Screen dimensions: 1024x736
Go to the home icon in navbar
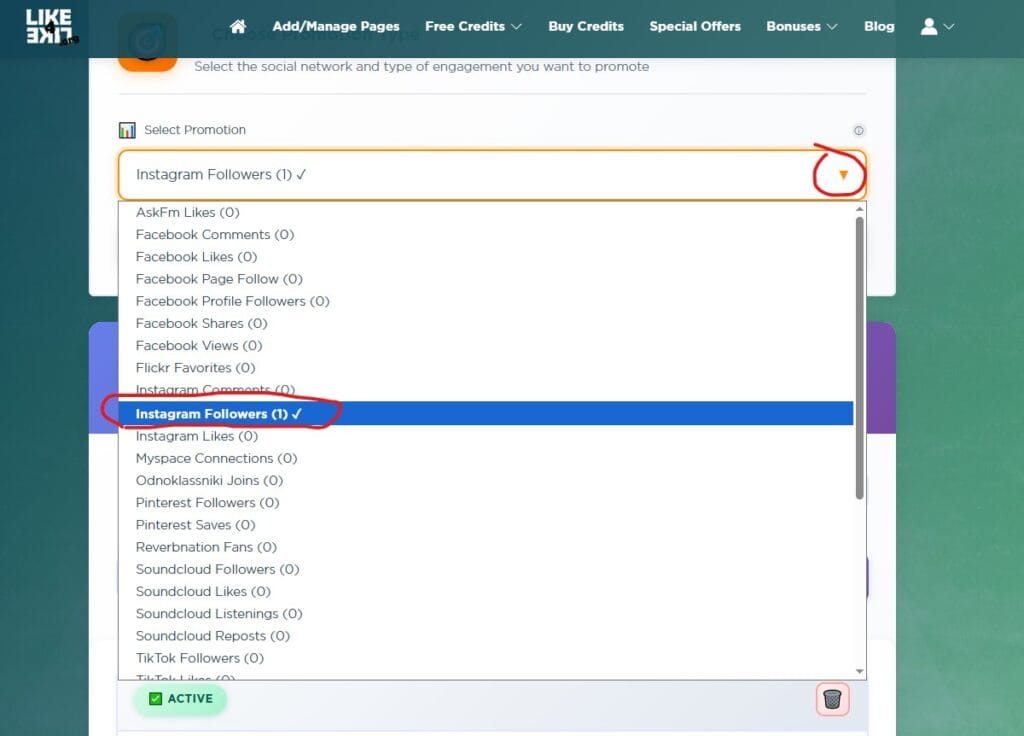tap(238, 26)
